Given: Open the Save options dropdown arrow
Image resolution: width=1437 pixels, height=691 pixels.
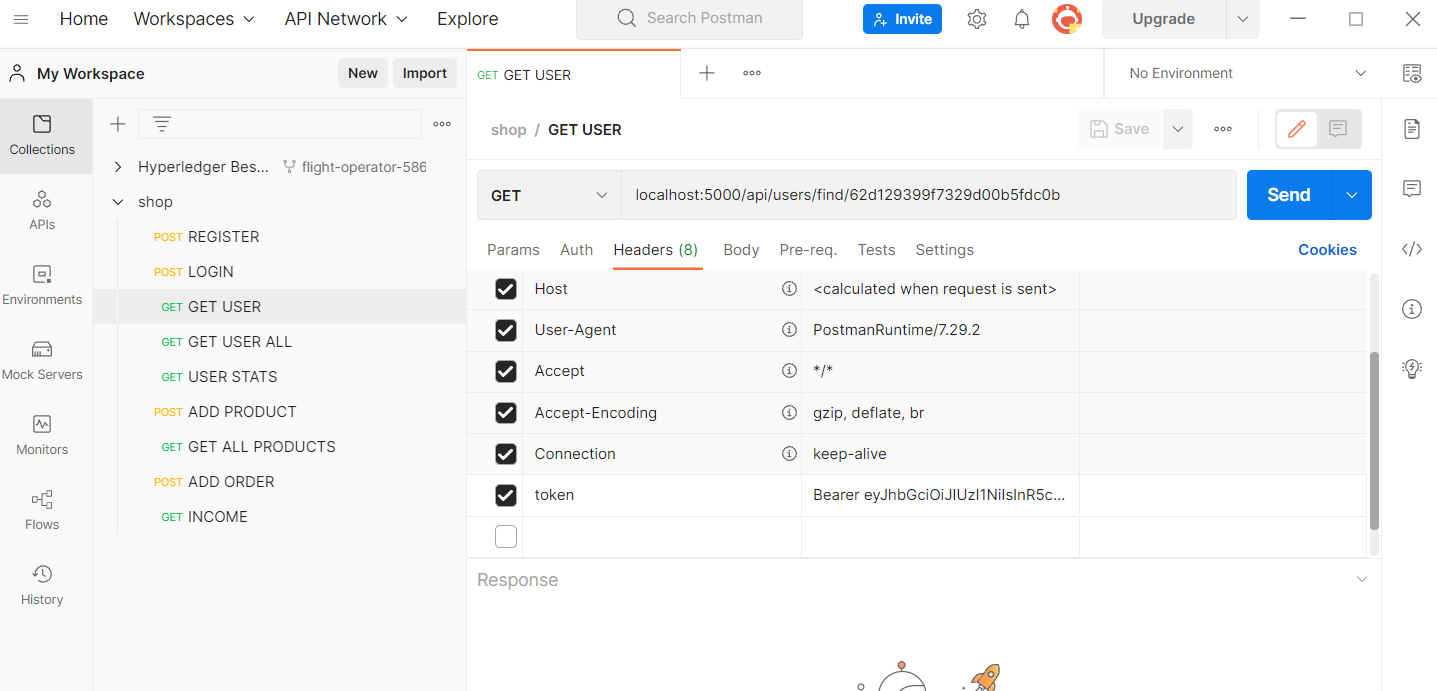Looking at the screenshot, I should click(x=1178, y=129).
